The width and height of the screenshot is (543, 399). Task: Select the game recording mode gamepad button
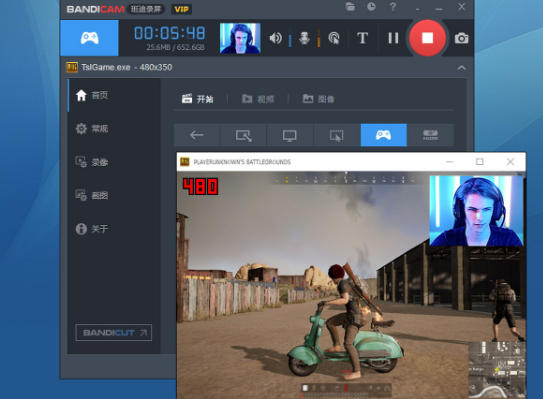click(89, 38)
